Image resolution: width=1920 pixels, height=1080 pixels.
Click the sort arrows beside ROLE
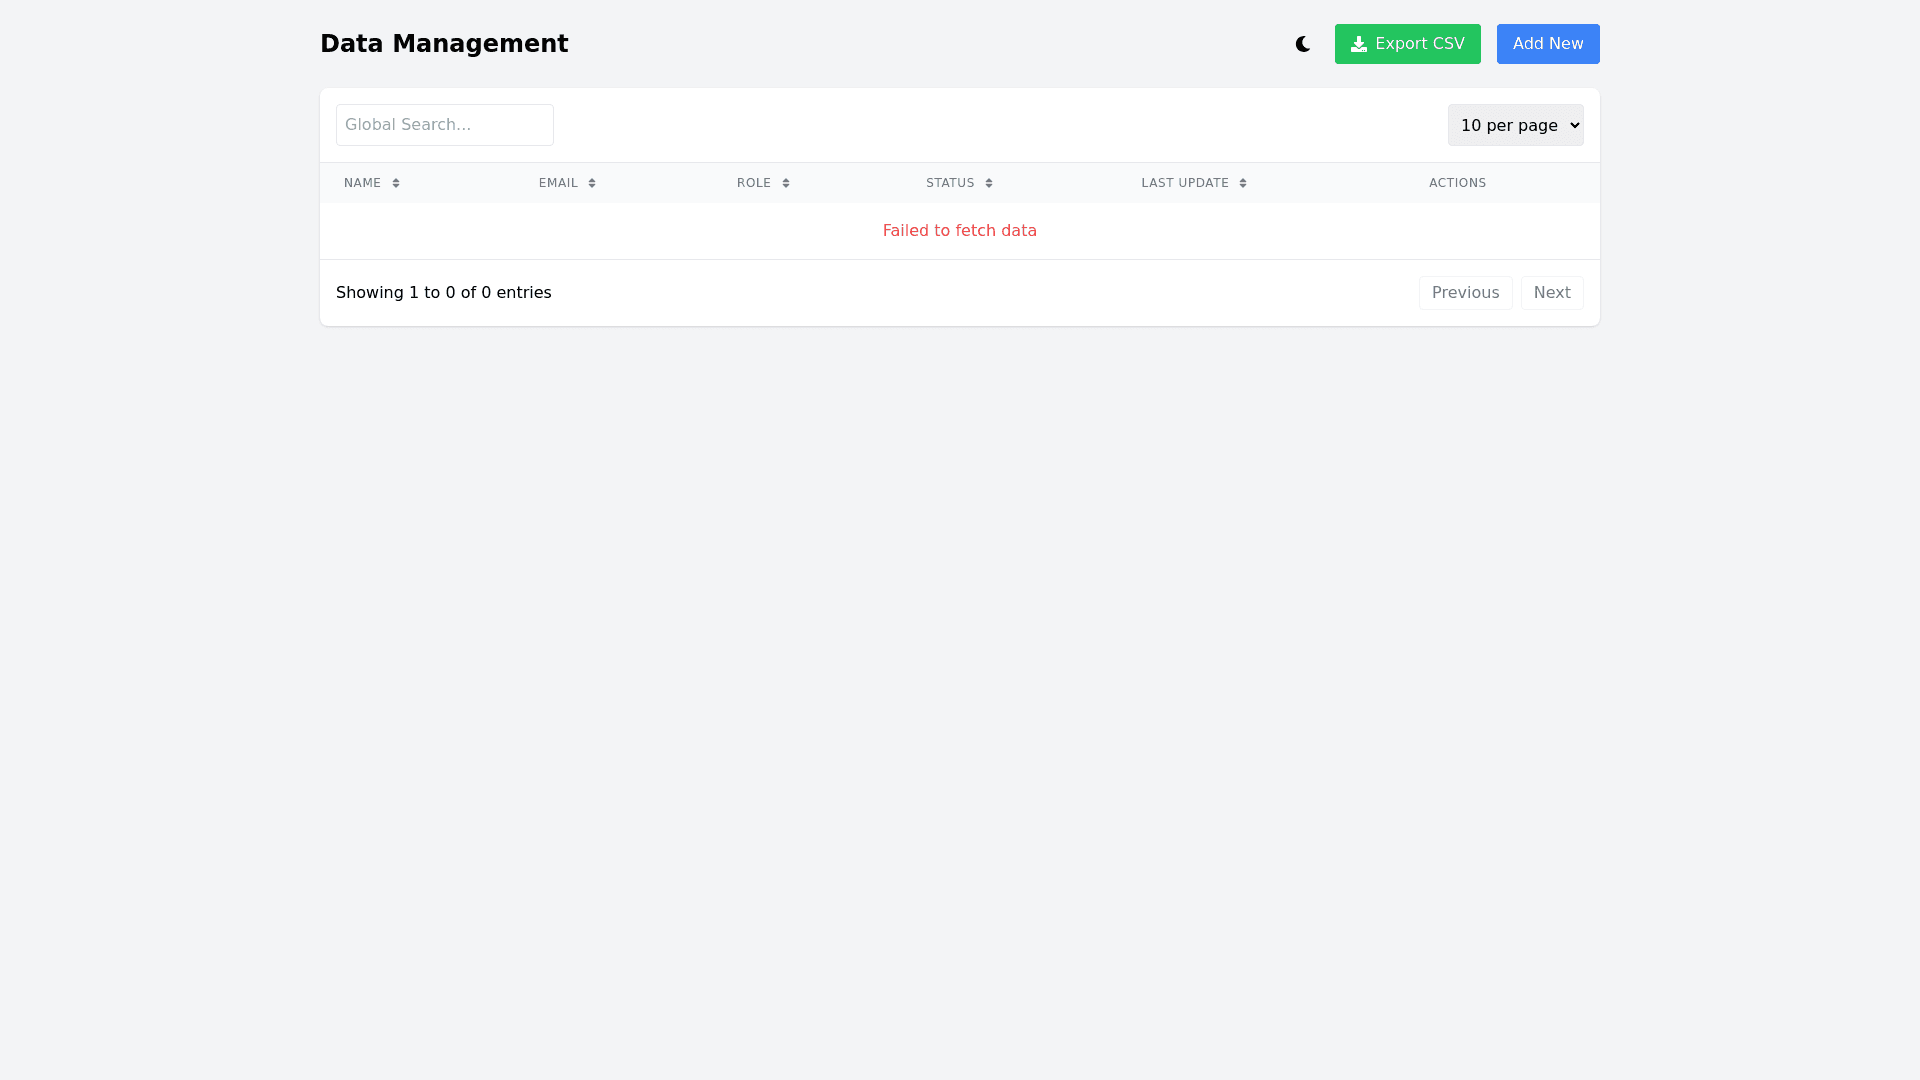tap(786, 183)
